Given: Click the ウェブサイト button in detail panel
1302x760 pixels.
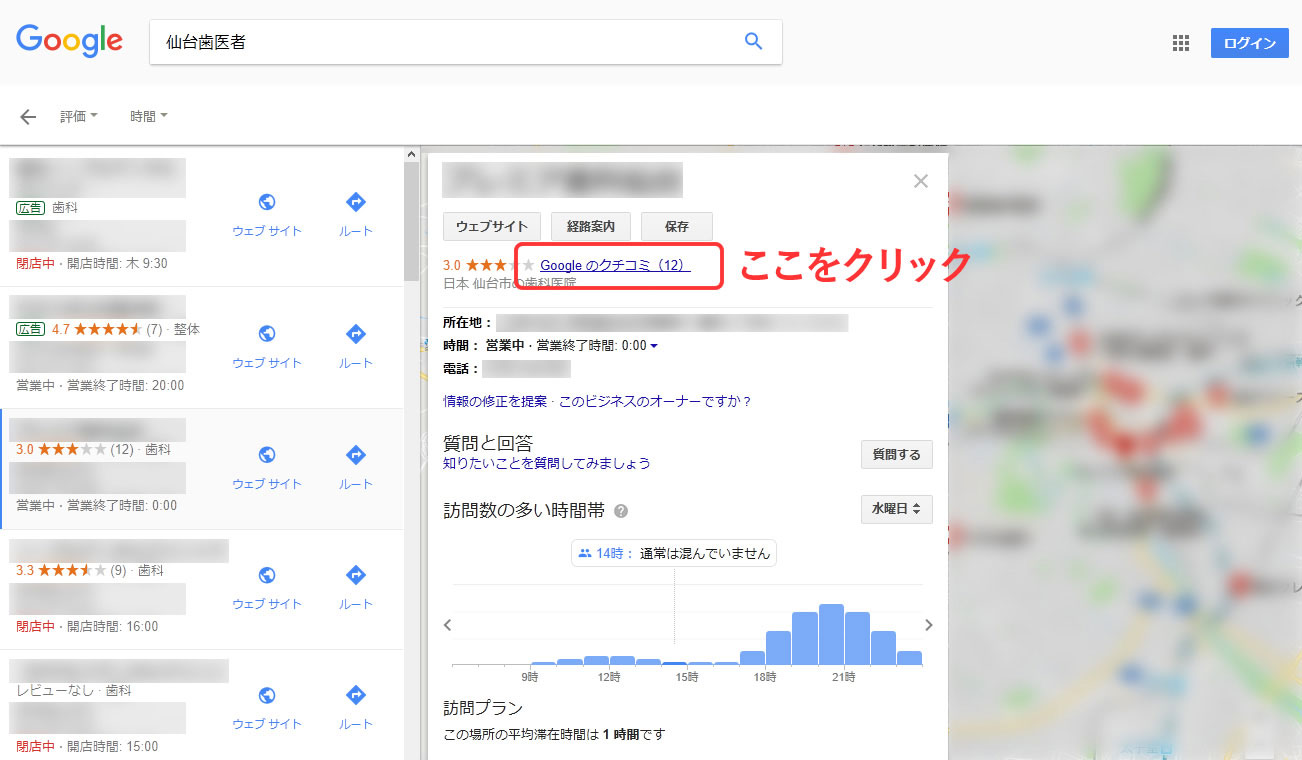Looking at the screenshot, I should tap(492, 226).
